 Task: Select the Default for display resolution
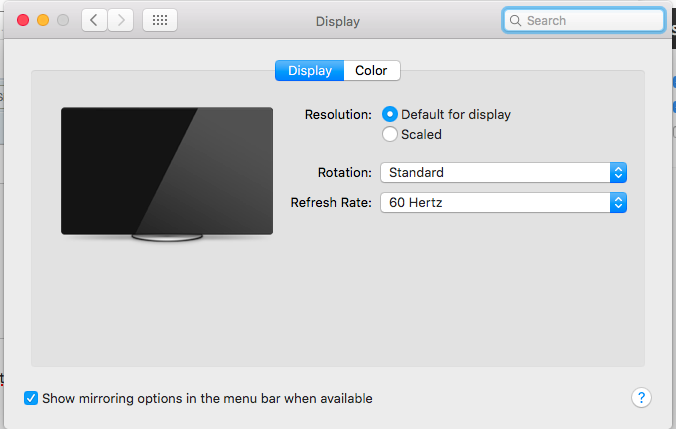[x=390, y=114]
